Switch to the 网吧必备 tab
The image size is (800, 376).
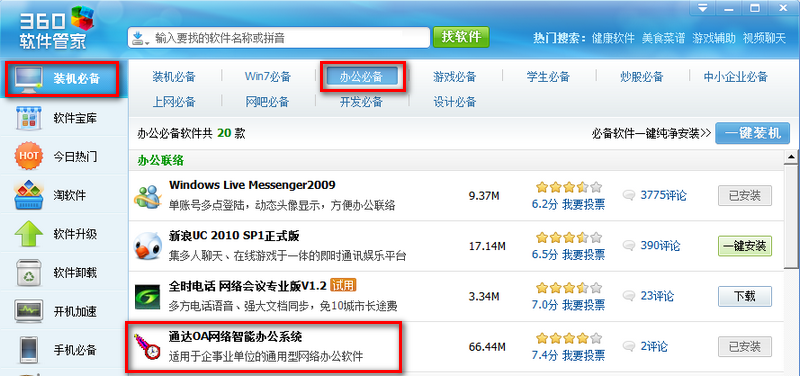268,102
